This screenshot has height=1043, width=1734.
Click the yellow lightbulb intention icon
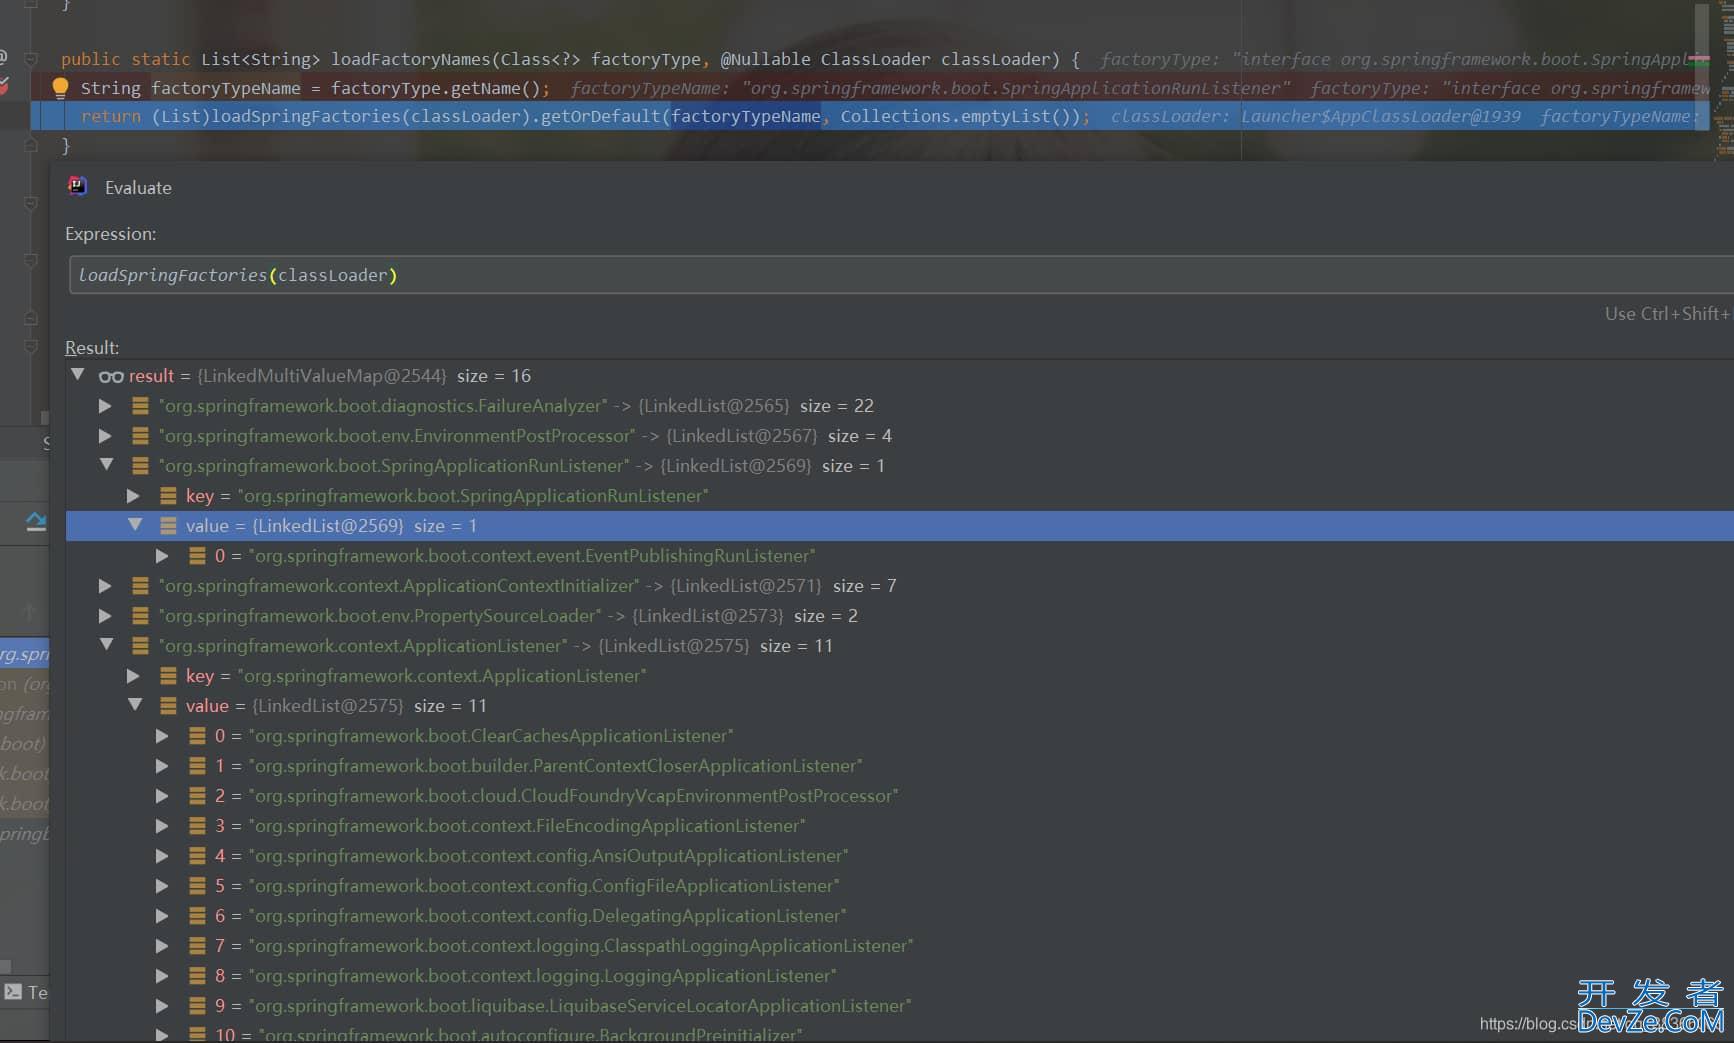[60, 88]
